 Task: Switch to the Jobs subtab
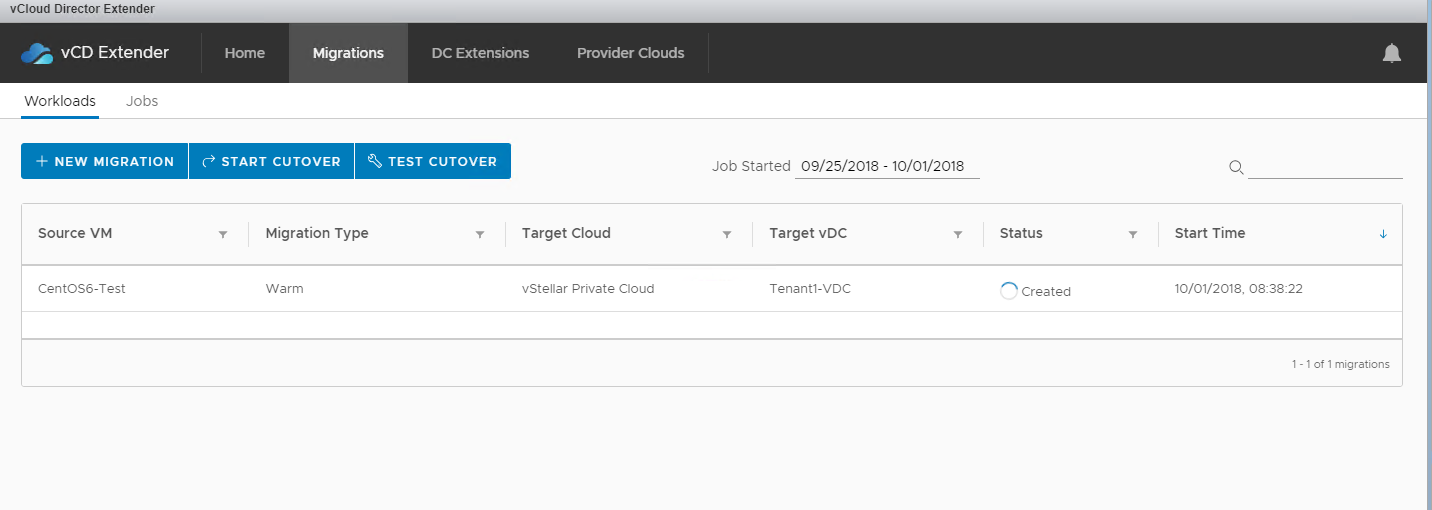(x=142, y=101)
